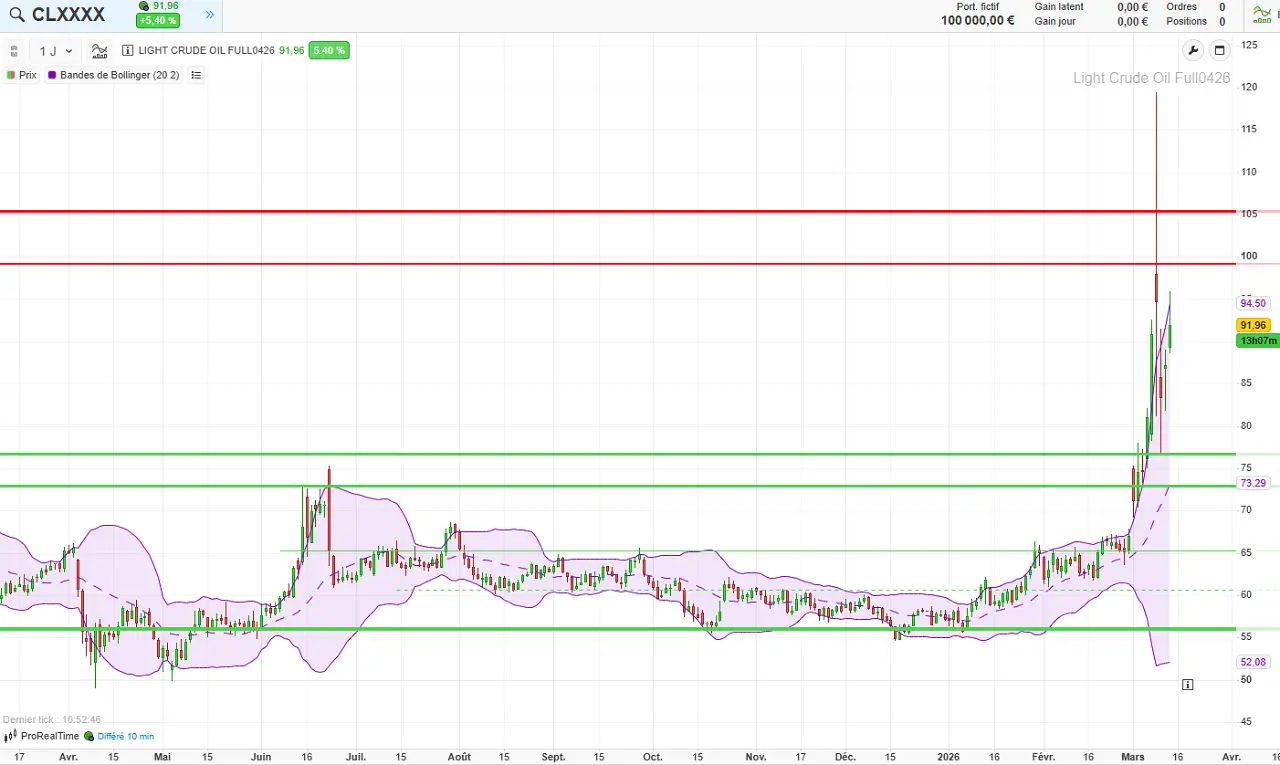Click the 5.40 % change button

coord(329,50)
